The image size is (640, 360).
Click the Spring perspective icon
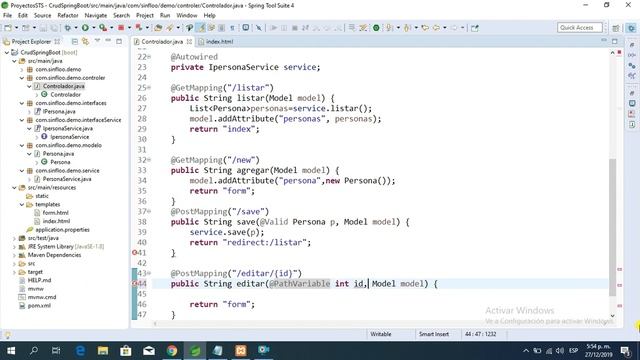click(x=631, y=28)
